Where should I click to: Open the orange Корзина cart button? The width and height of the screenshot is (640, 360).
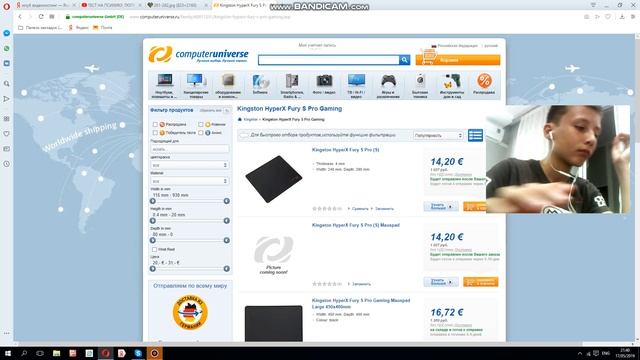tap(458, 60)
